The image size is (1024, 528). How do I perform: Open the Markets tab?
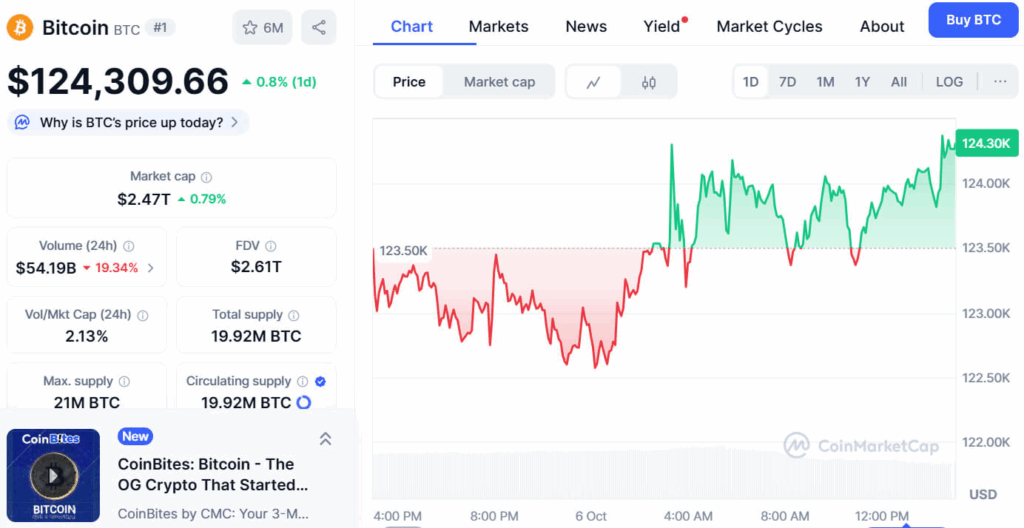click(x=498, y=26)
